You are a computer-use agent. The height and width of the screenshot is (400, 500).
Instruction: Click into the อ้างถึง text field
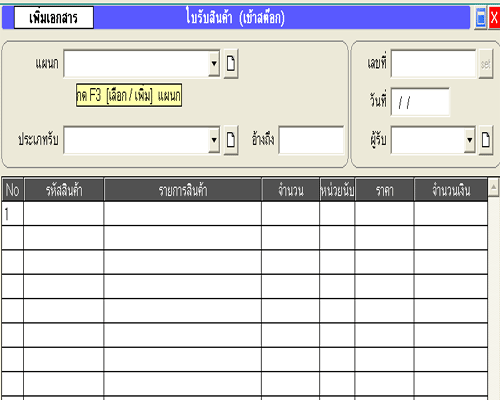point(311,140)
